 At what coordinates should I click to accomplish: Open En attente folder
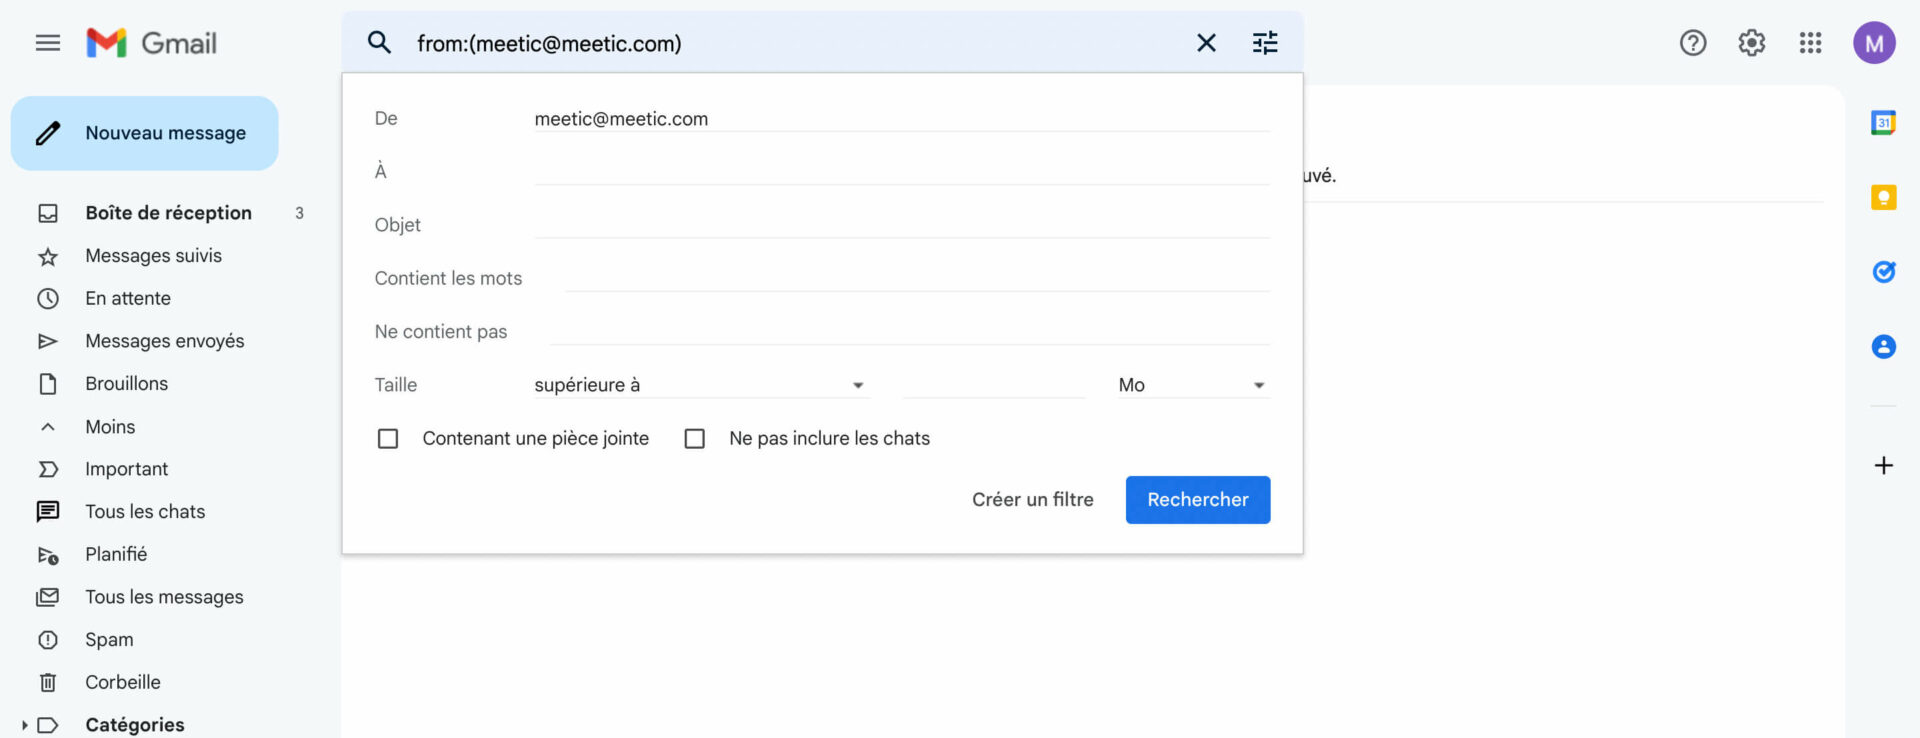point(128,298)
